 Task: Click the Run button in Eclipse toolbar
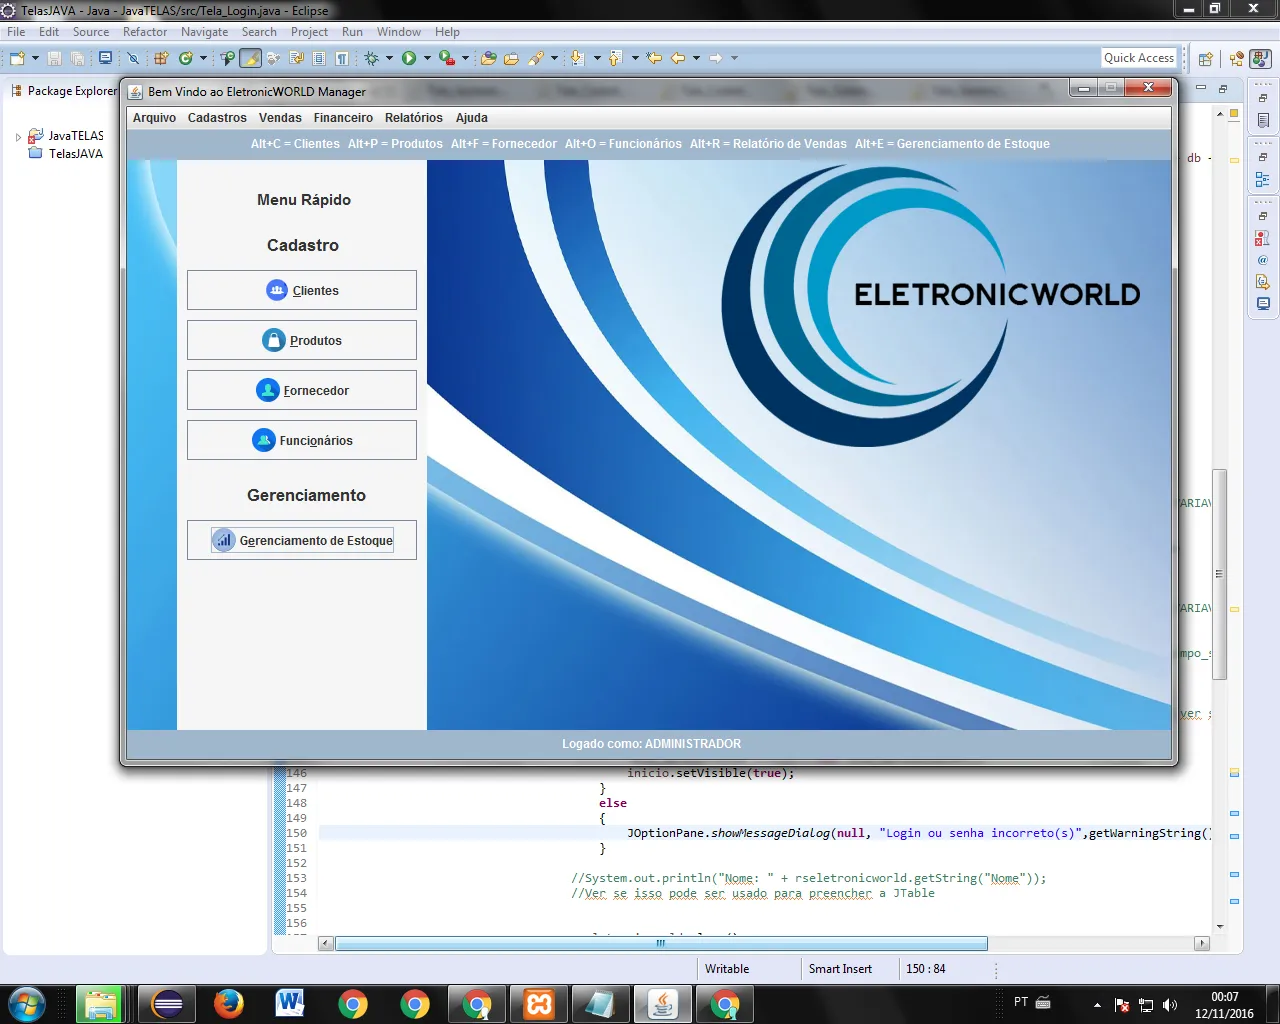[409, 58]
